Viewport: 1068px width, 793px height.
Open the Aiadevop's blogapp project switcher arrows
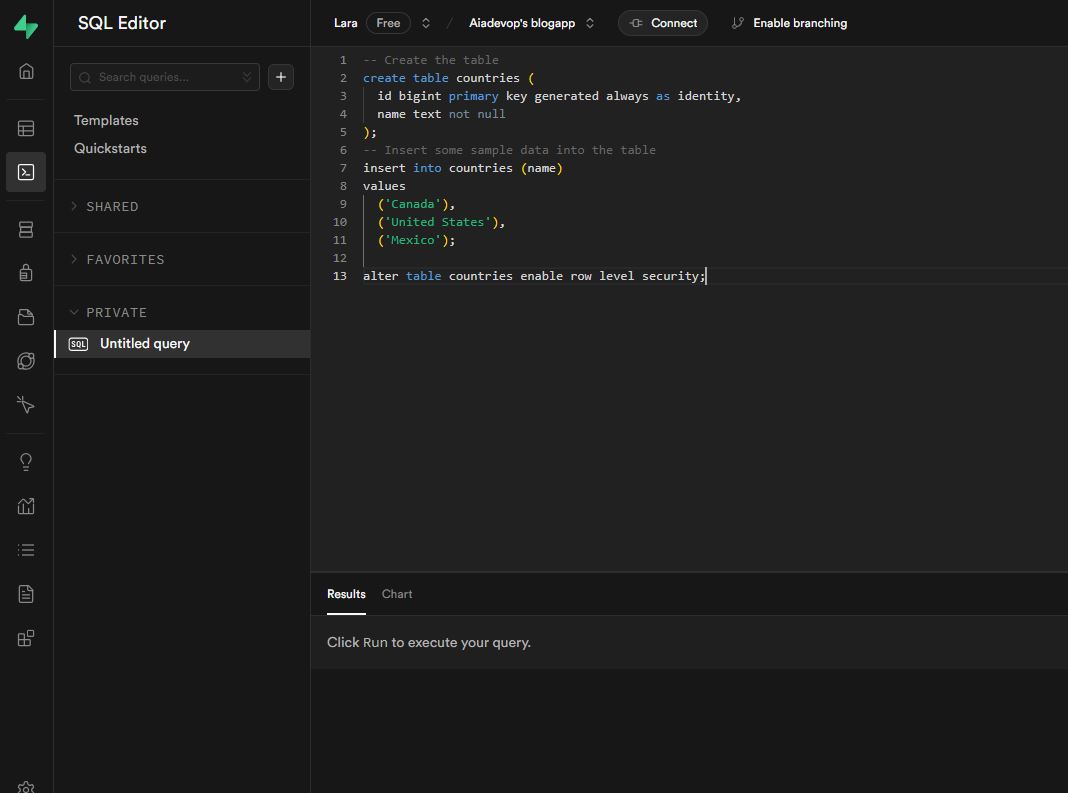[x=590, y=23]
